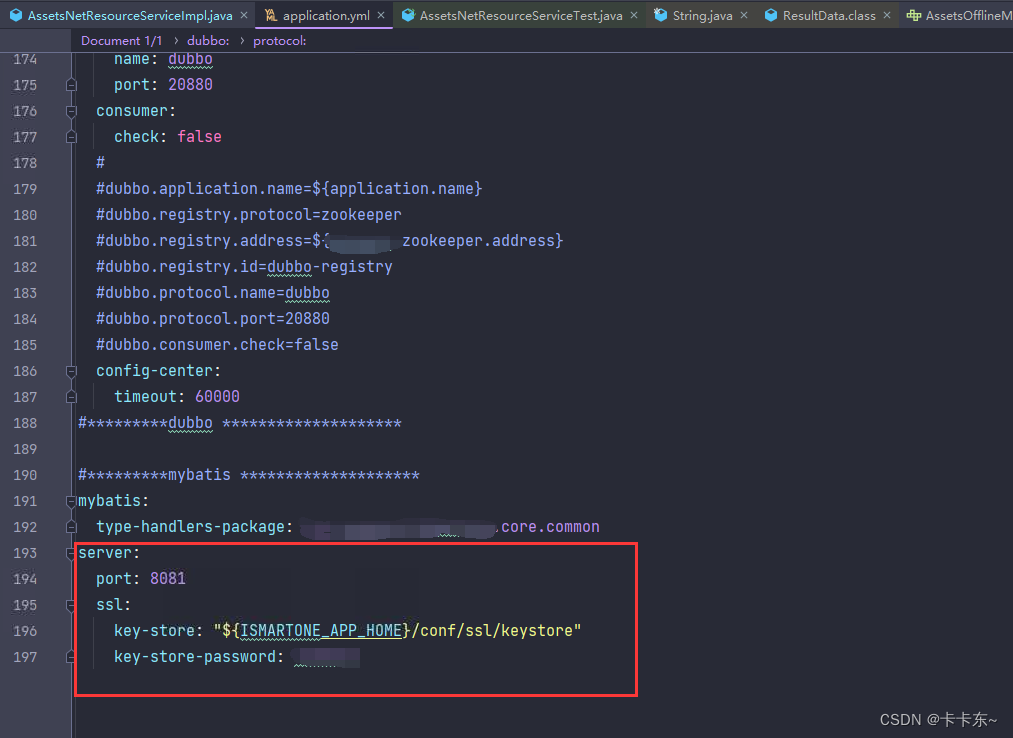
Task: Open AssetsNetResourceServiceTest.java tab
Action: [x=521, y=16]
